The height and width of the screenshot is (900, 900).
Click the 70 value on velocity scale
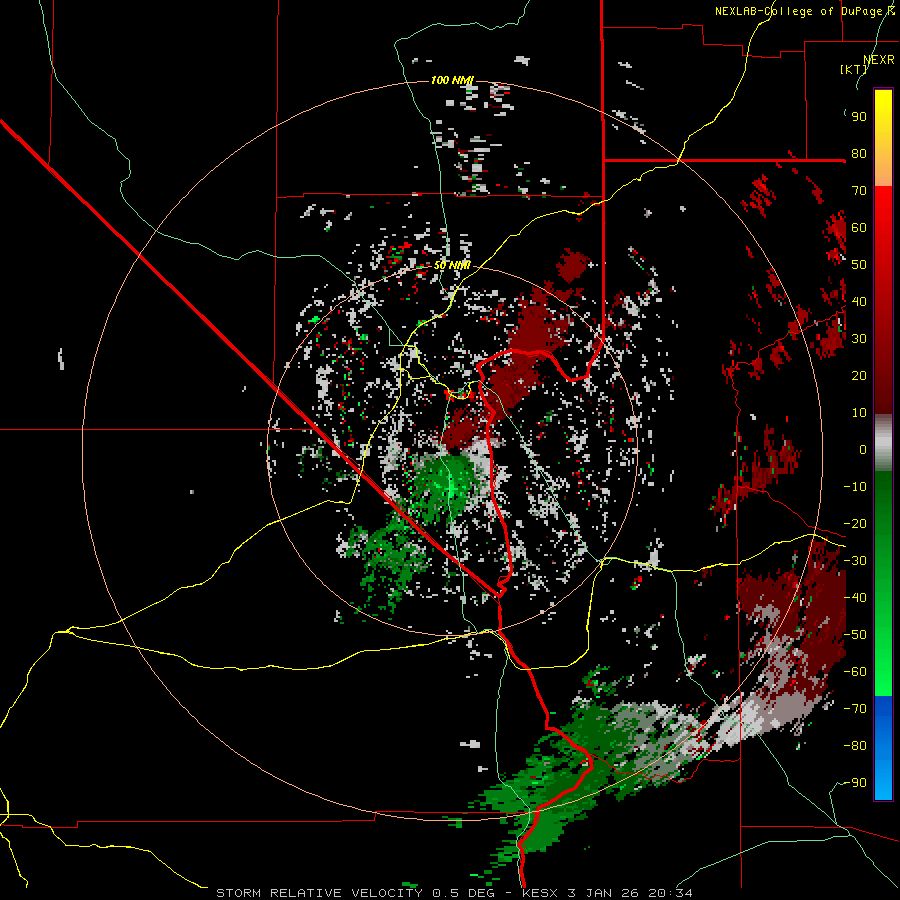pyautogui.click(x=859, y=191)
